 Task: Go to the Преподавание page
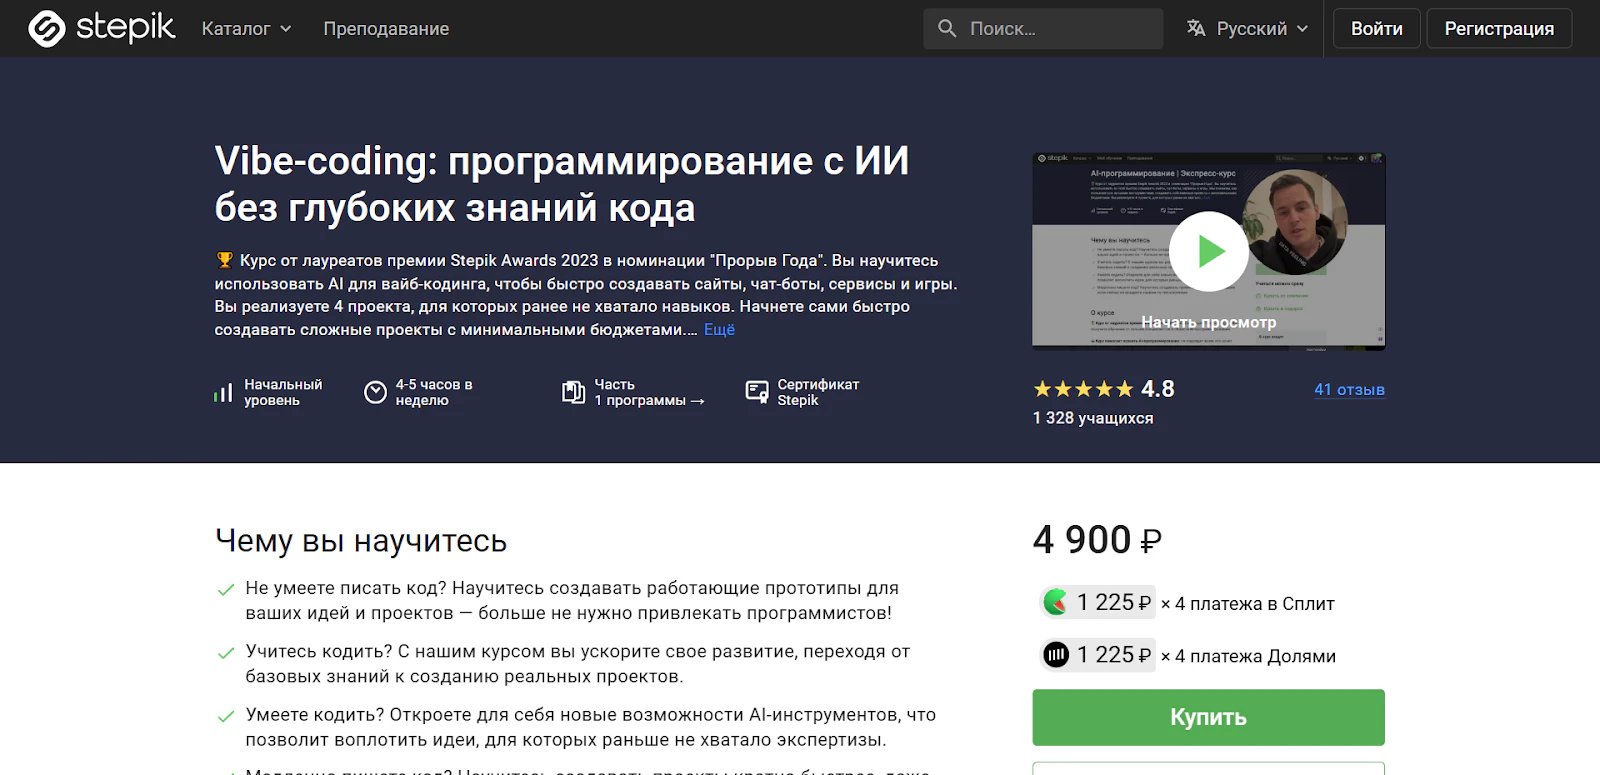pyautogui.click(x=386, y=29)
